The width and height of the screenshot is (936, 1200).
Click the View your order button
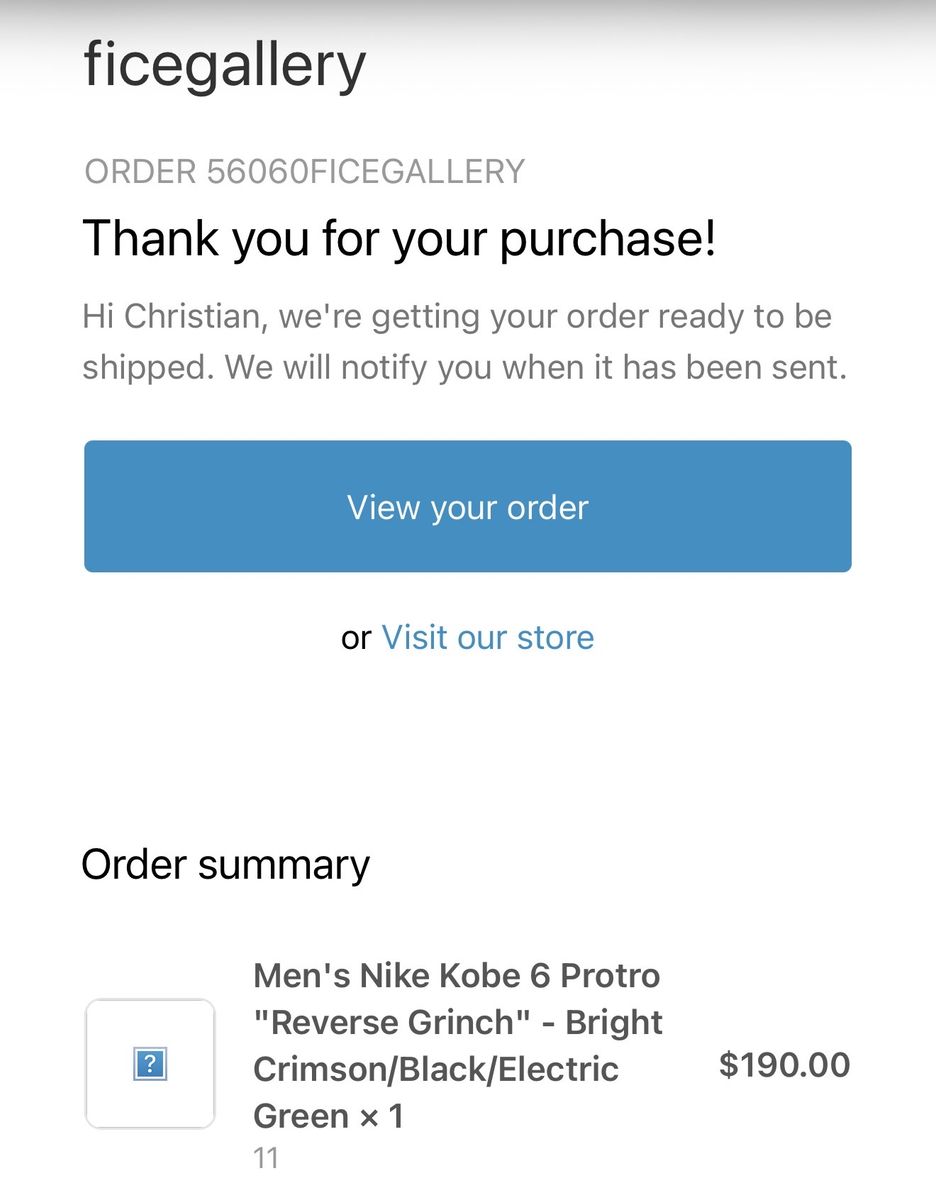pyautogui.click(x=467, y=507)
